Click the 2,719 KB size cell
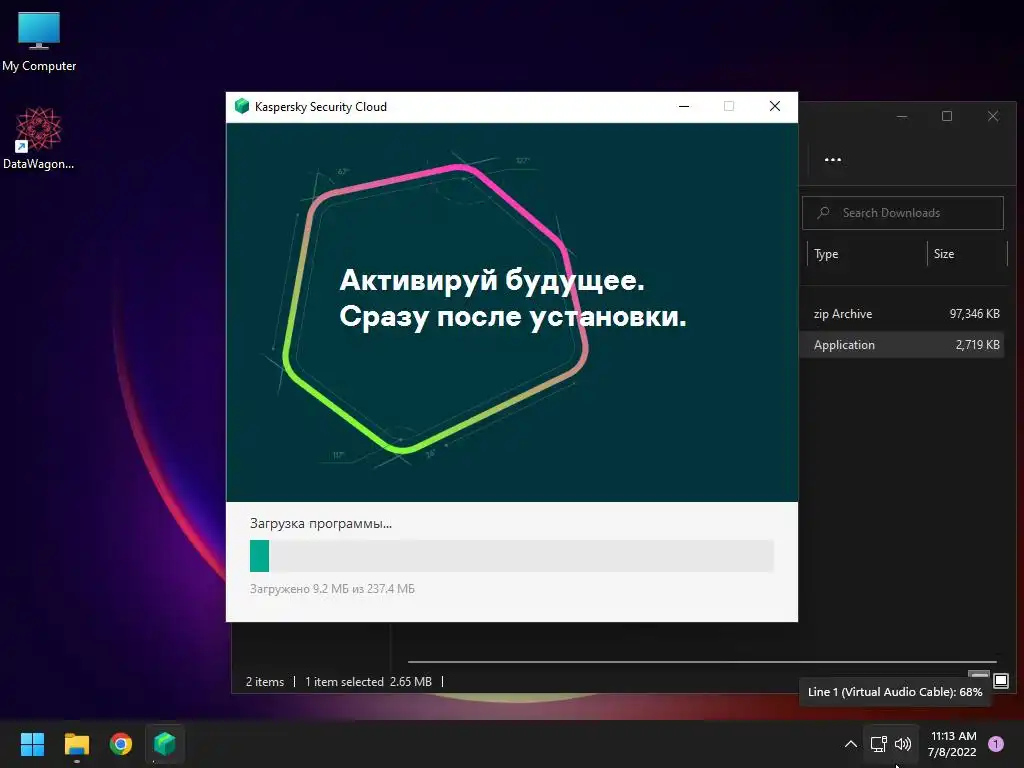This screenshot has height=768, width=1024. click(x=978, y=345)
